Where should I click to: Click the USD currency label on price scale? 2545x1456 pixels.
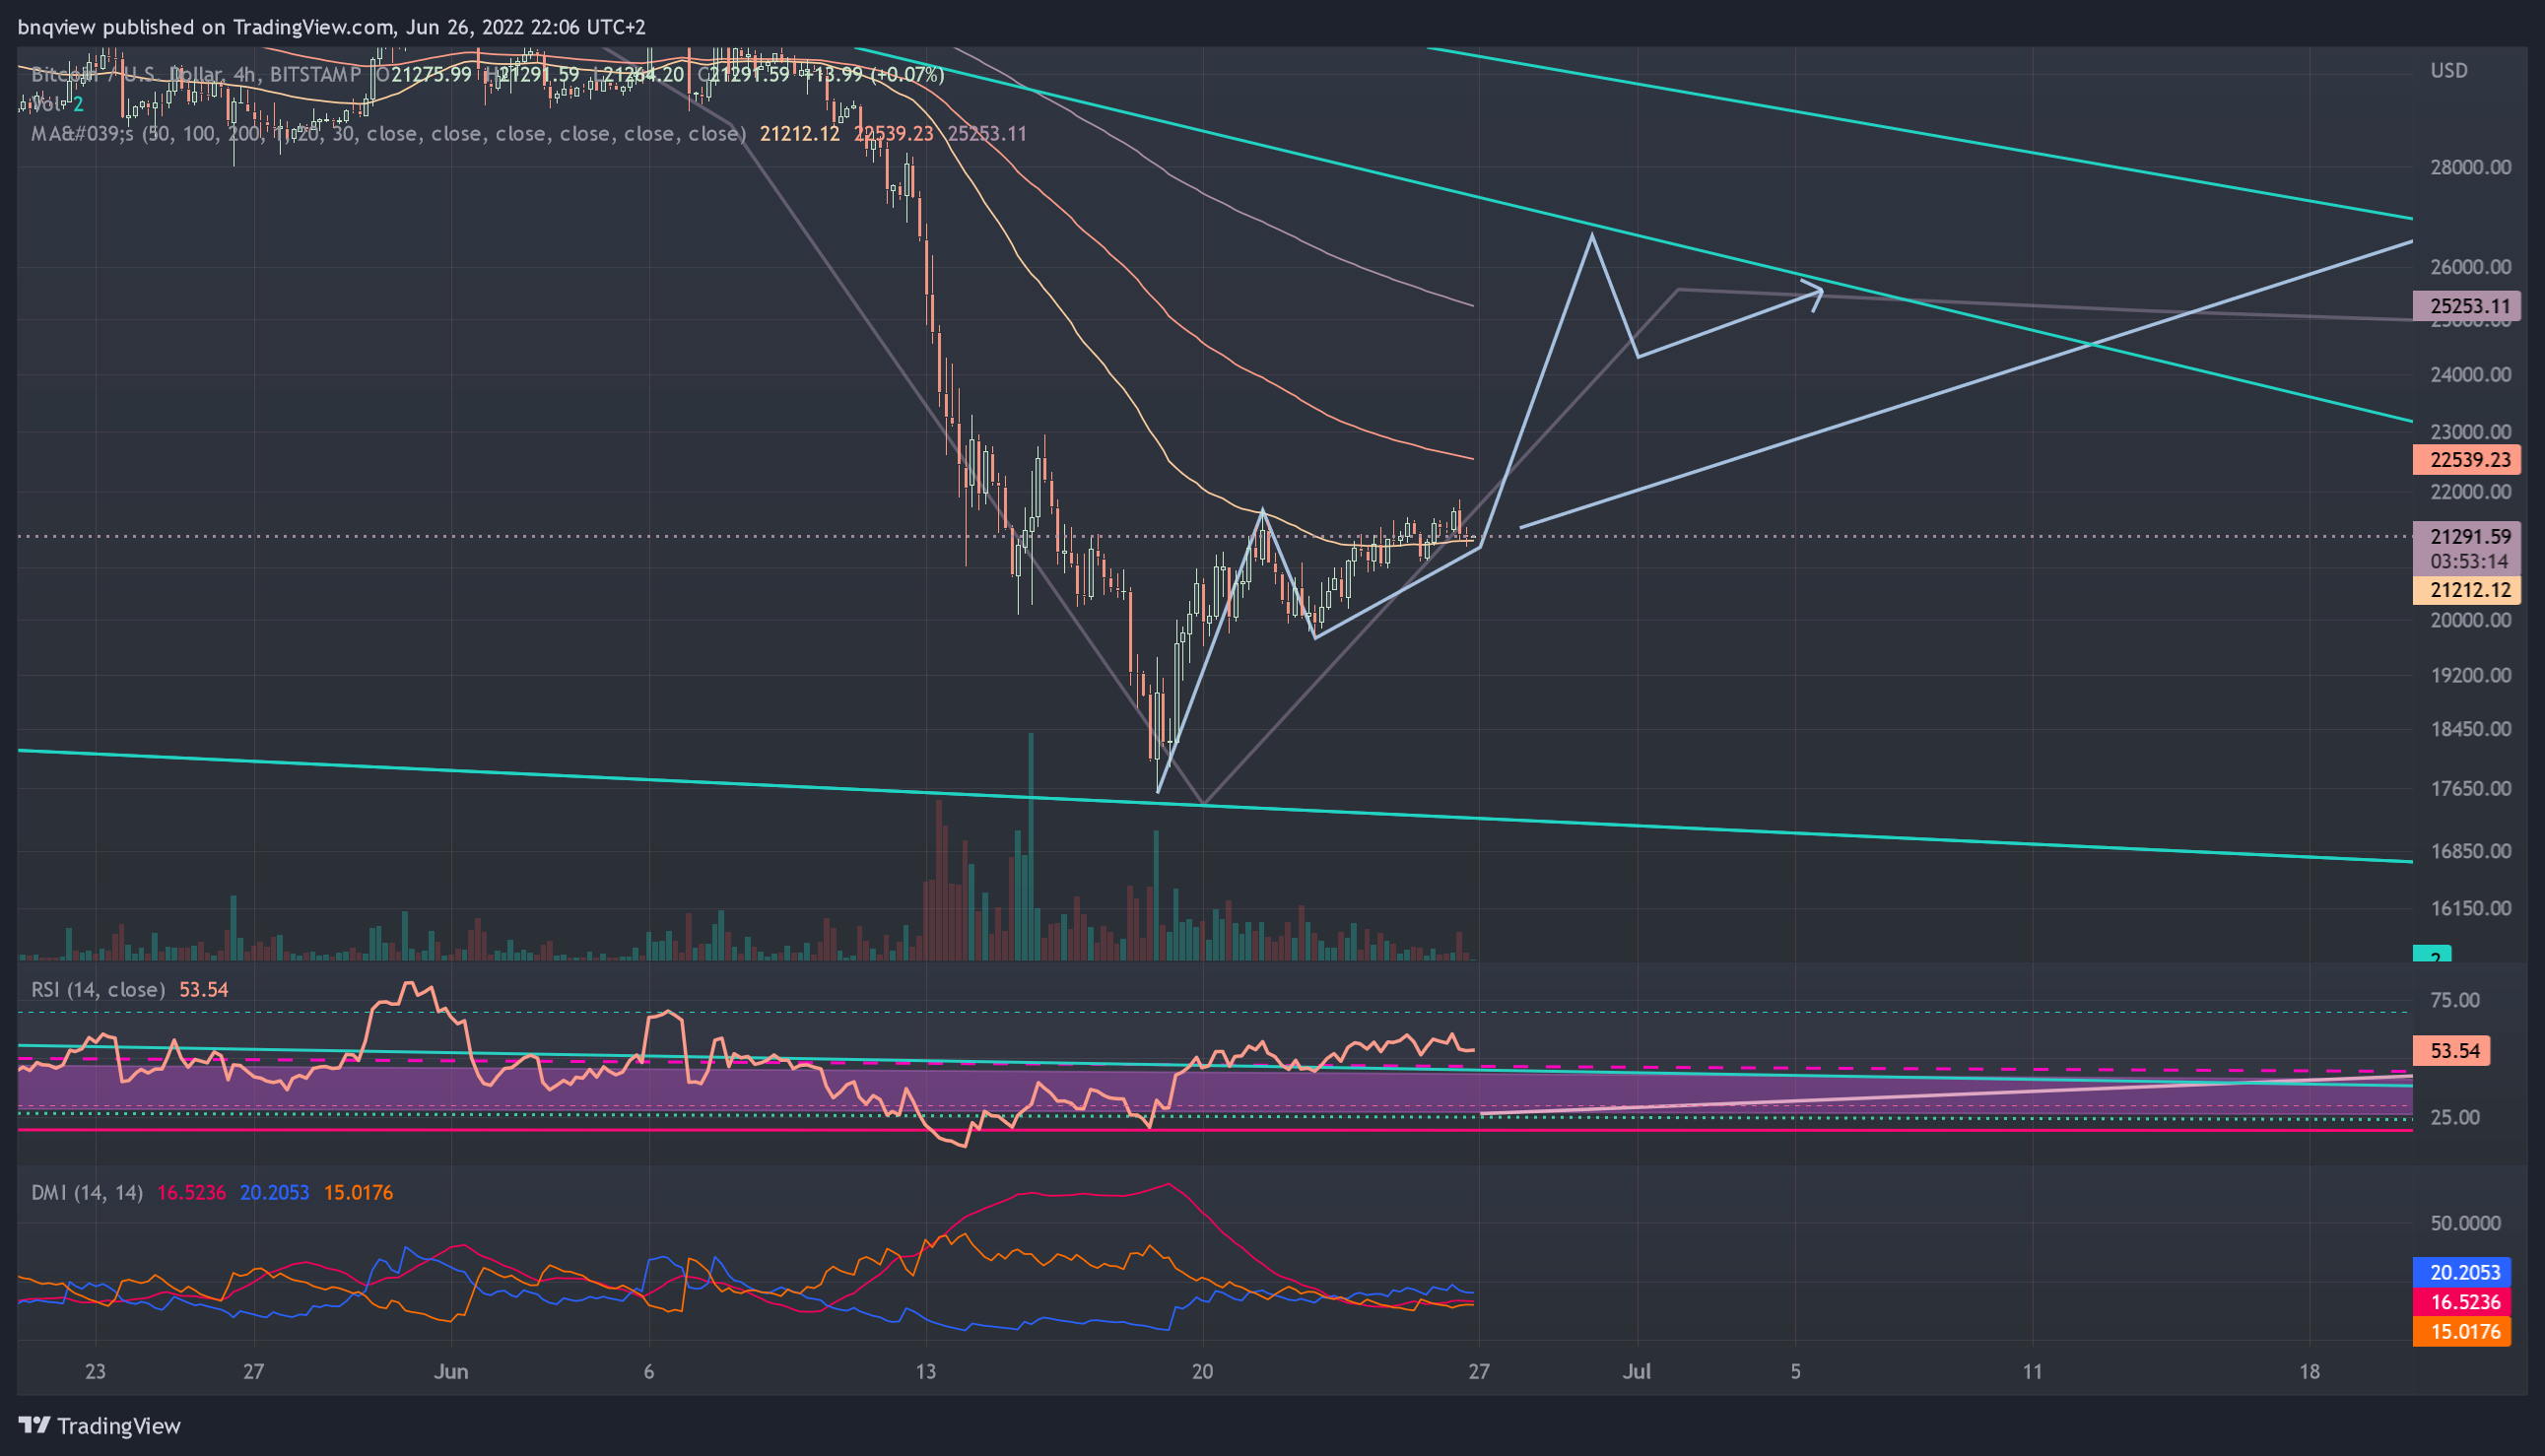pos(2449,70)
